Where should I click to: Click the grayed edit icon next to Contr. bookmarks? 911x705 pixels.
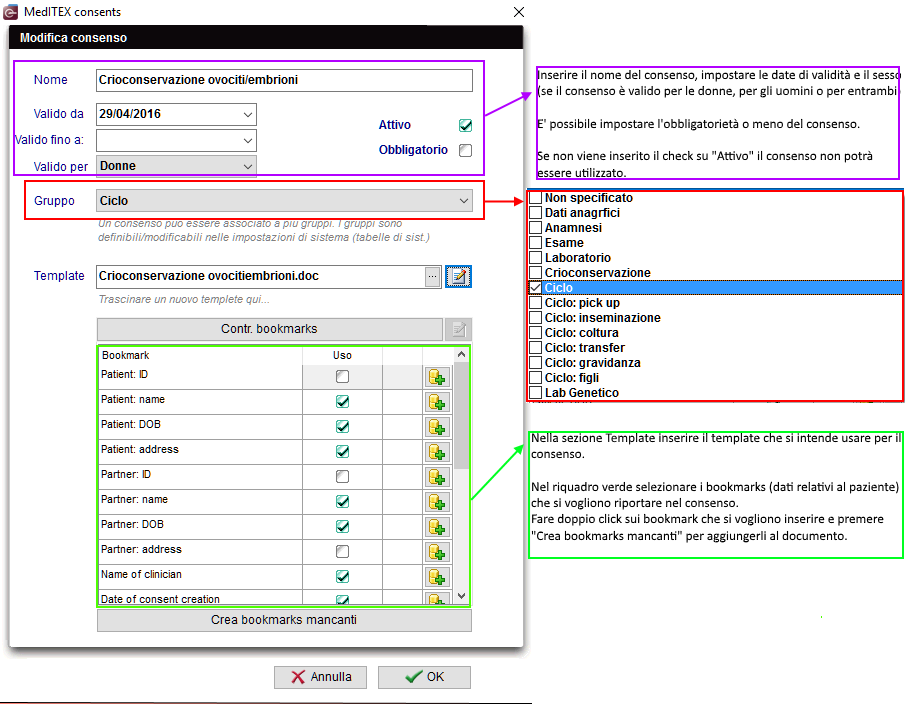458,330
